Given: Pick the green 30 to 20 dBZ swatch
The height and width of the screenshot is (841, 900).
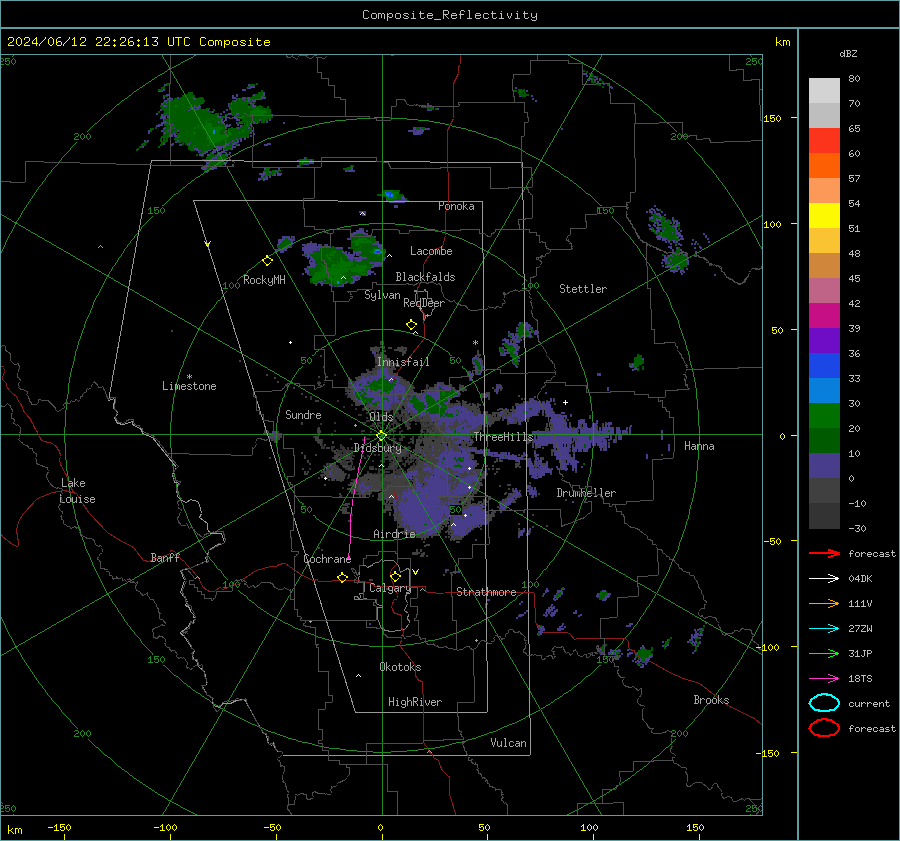Looking at the screenshot, I should click(824, 416).
